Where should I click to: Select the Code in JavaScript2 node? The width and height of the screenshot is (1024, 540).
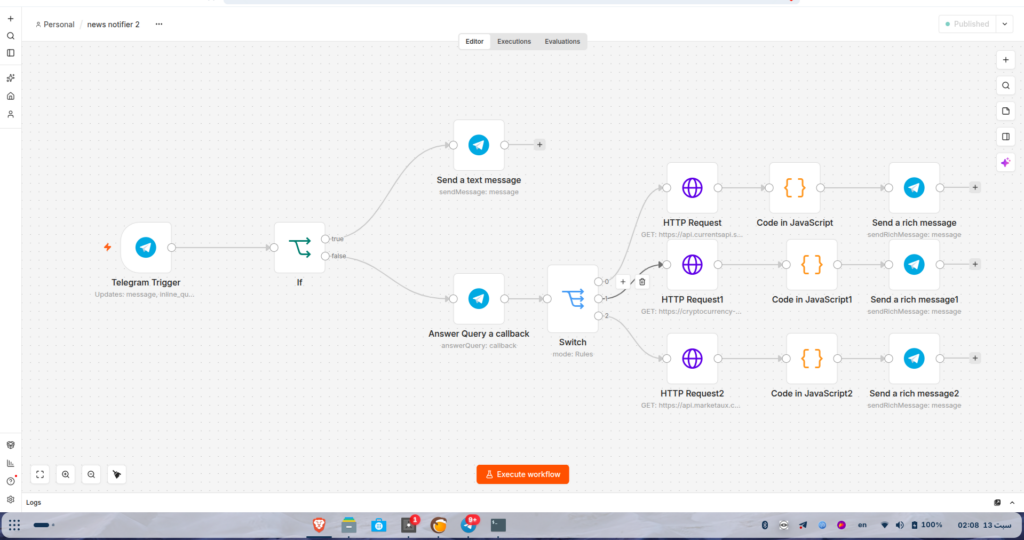812,358
